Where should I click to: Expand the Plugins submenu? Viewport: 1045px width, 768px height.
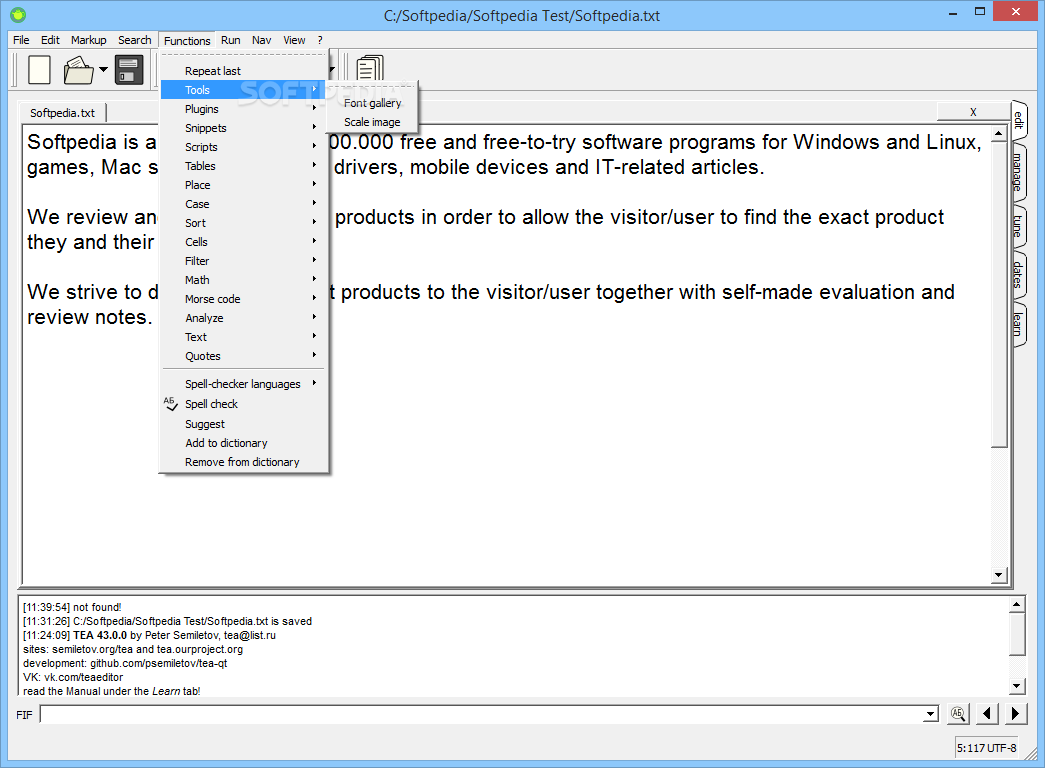pyautogui.click(x=244, y=109)
